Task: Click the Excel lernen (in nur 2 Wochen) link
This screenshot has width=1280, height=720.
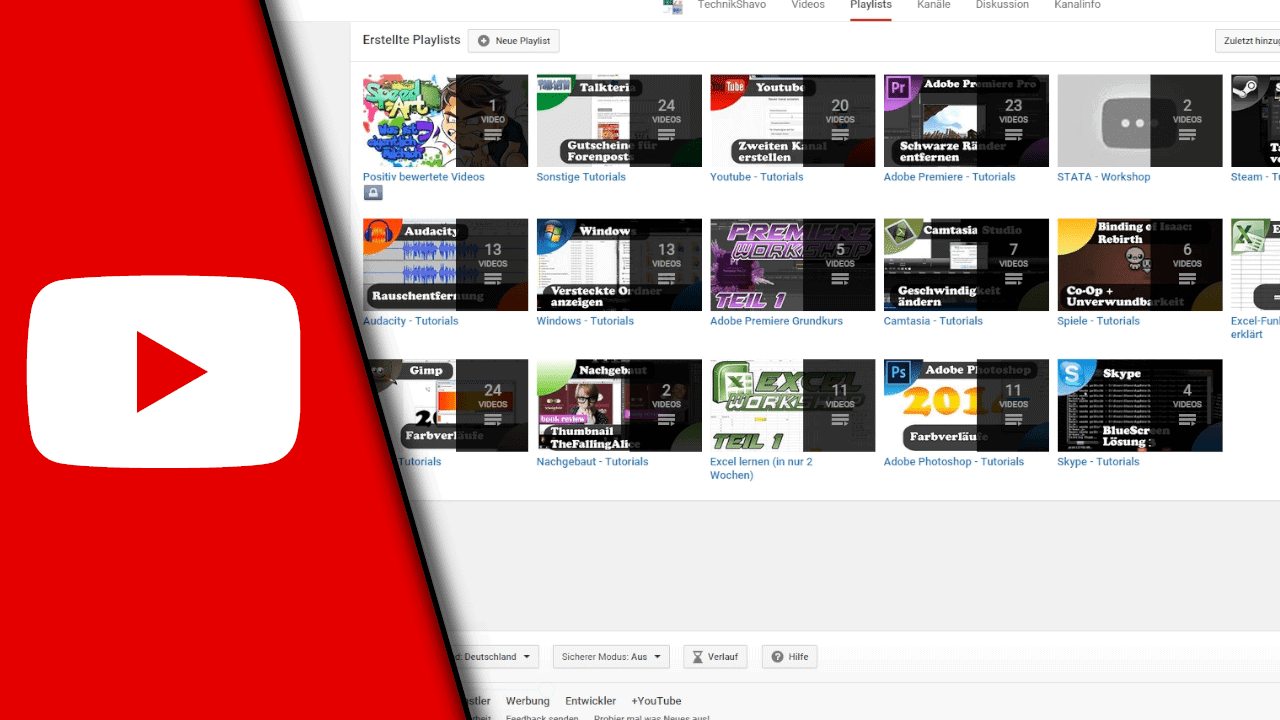Action: [761, 468]
